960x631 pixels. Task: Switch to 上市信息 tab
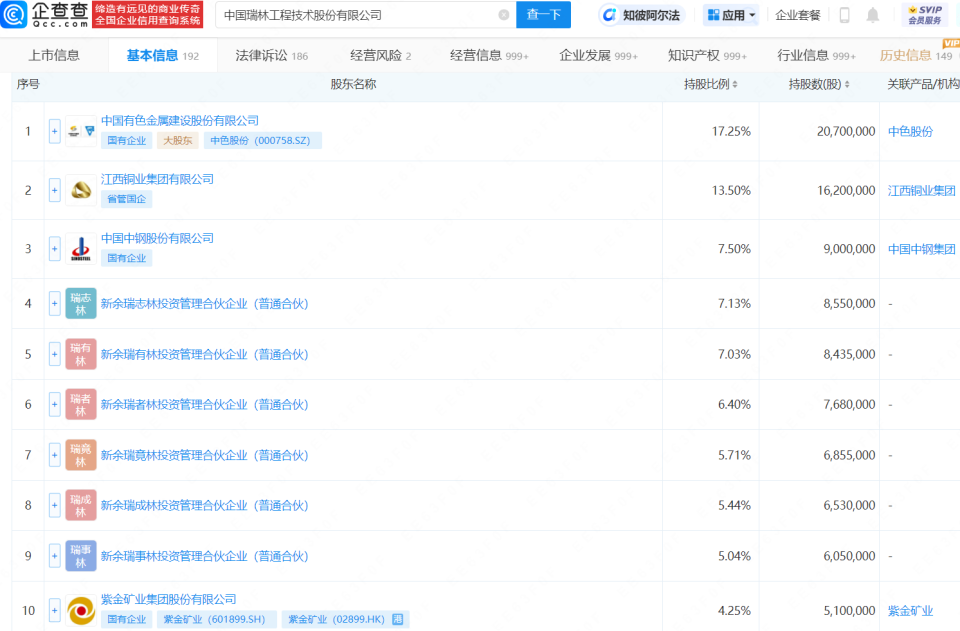54,56
